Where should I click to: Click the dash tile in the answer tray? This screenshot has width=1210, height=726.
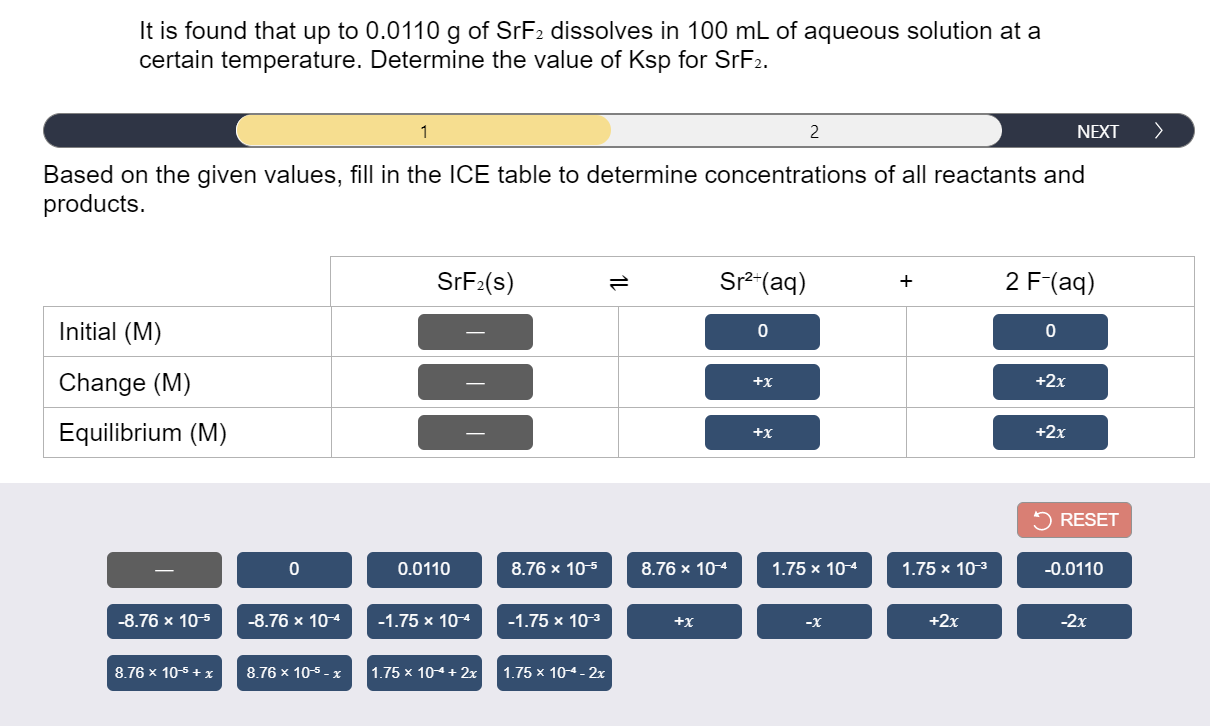[x=164, y=569]
